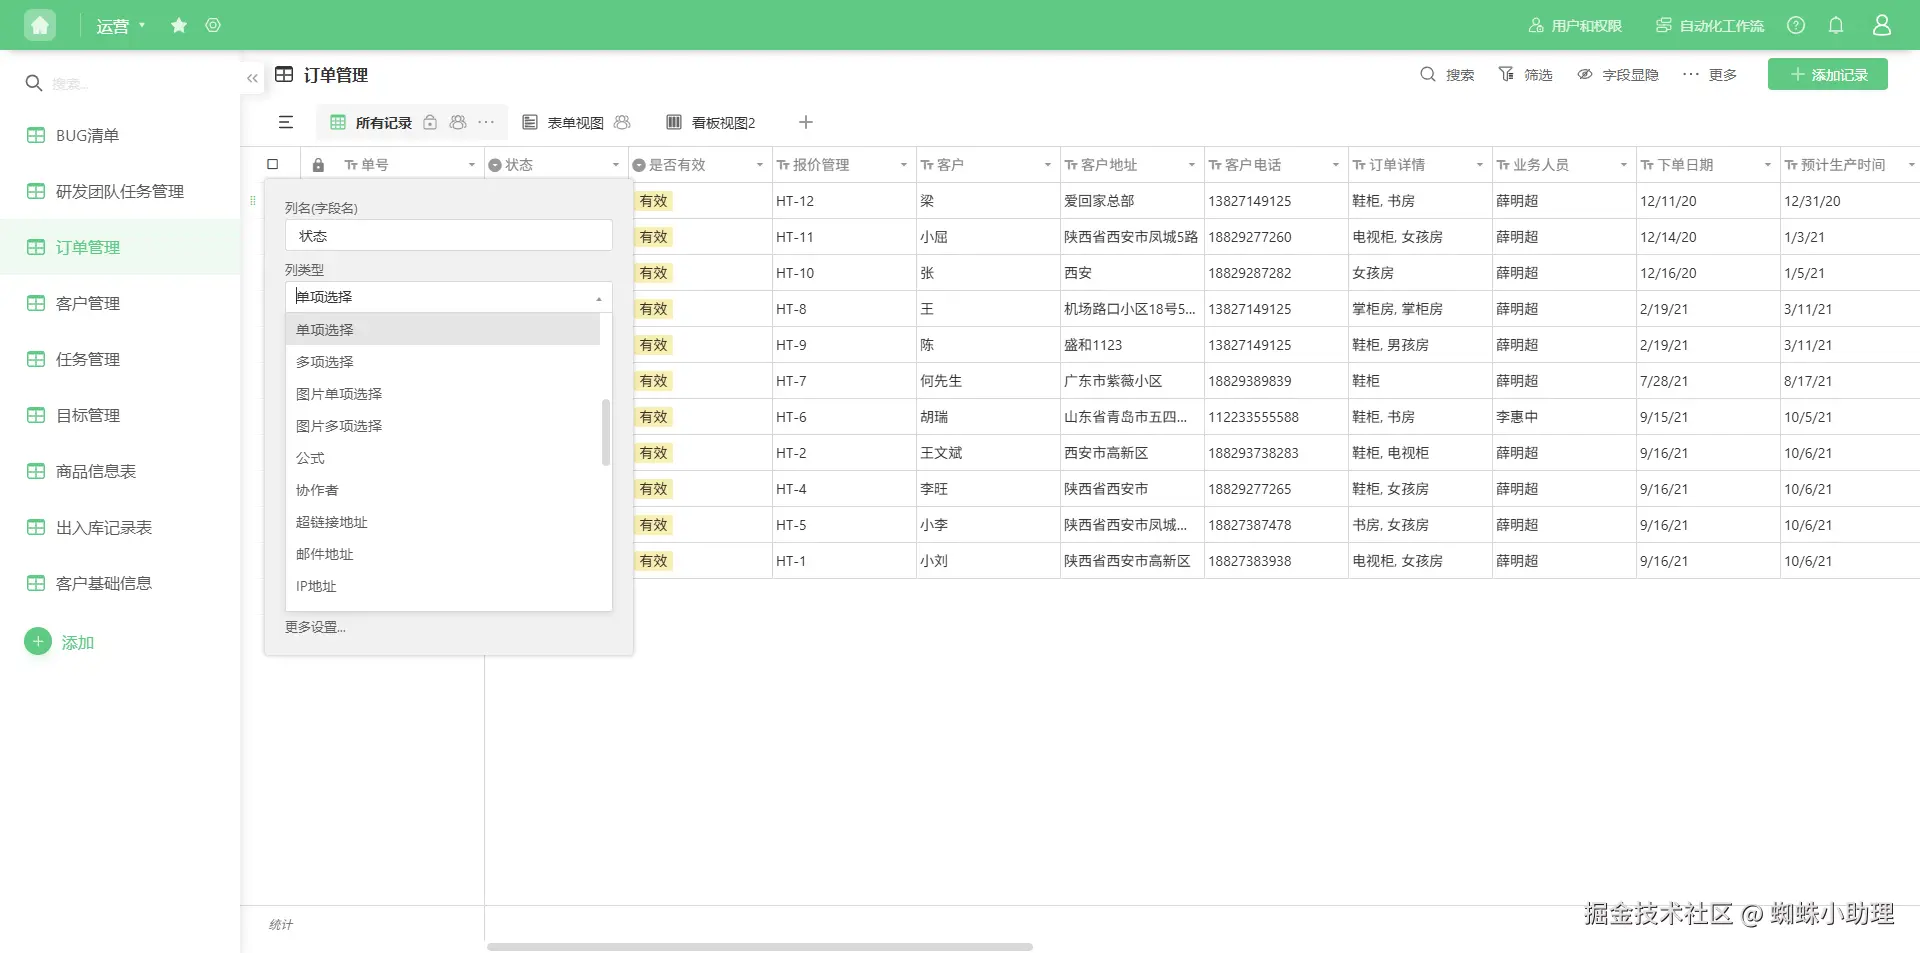Collapse the sidebar with double chevron
Screen dimensions: 1920x953
252,77
